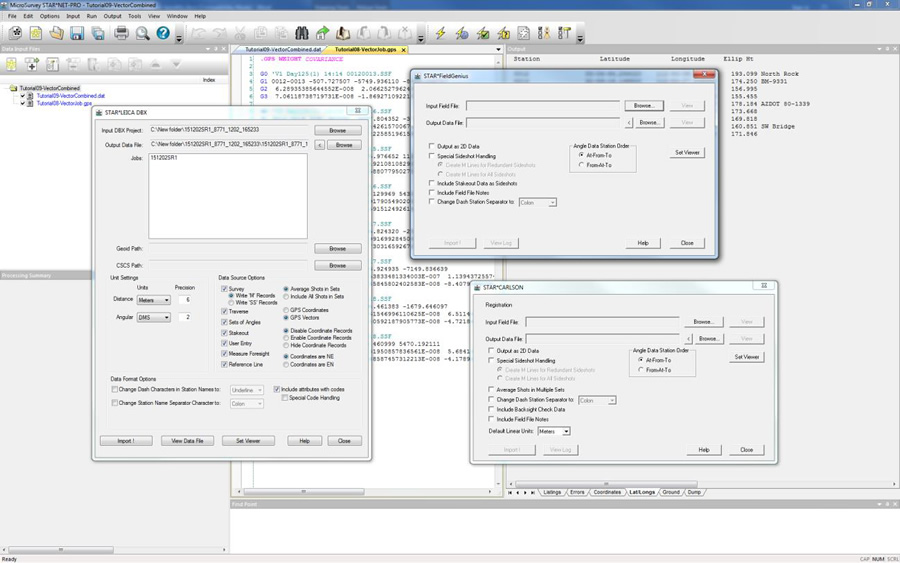The height and width of the screenshot is (563, 900).
Task: Click Set Viewer button in LEICA DBX
Action: pos(249,441)
